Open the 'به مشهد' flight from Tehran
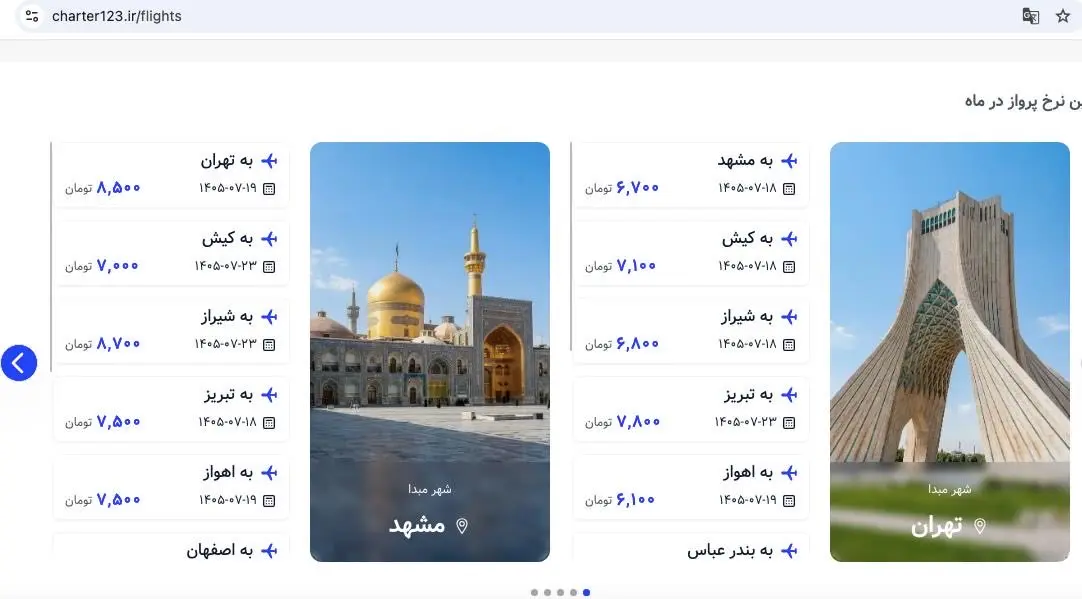This screenshot has height=599, width=1082. tap(691, 175)
